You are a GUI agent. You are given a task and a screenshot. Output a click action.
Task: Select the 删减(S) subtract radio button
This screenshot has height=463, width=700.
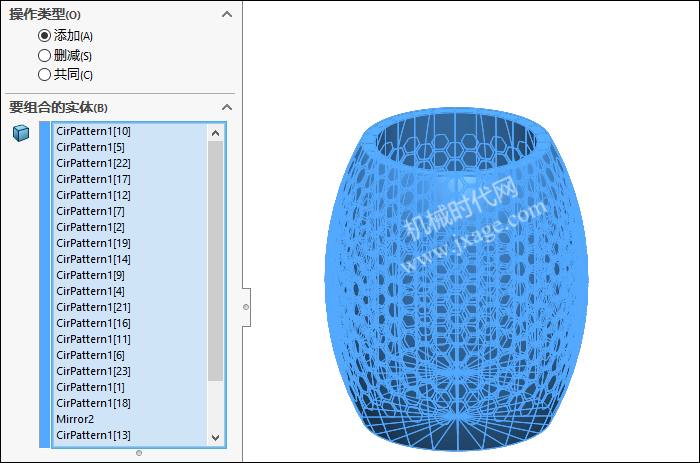pyautogui.click(x=44, y=55)
